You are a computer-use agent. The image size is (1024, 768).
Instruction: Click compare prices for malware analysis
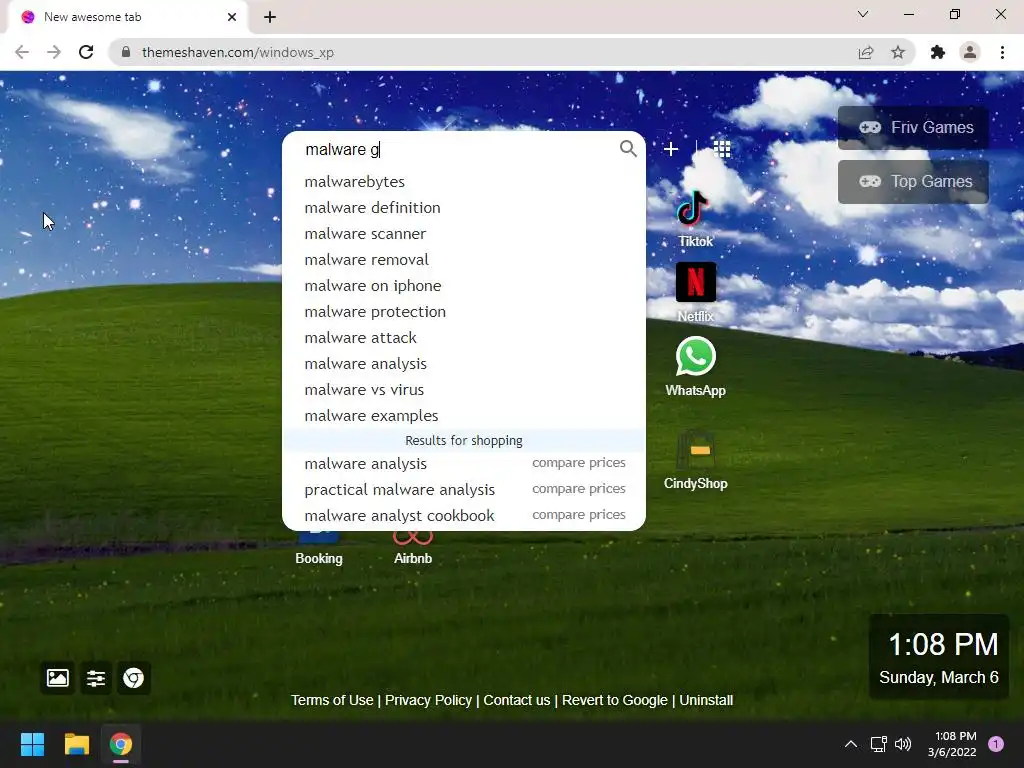pyautogui.click(x=579, y=462)
